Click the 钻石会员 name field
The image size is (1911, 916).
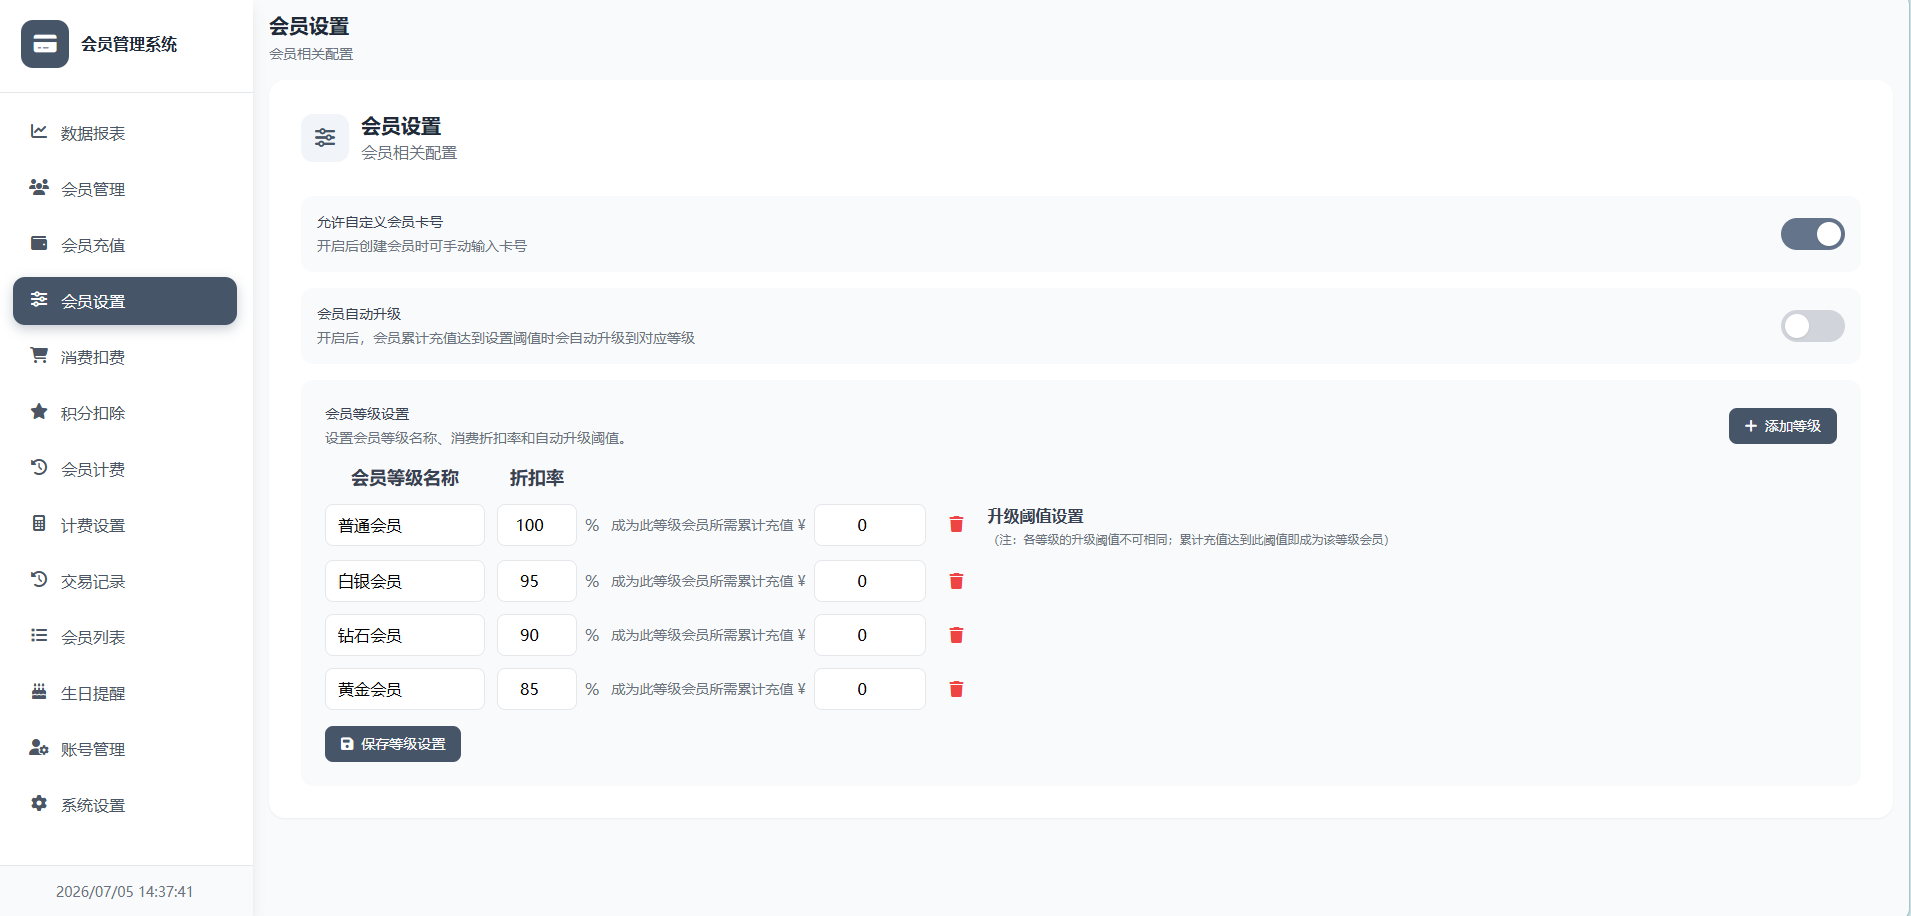(405, 635)
